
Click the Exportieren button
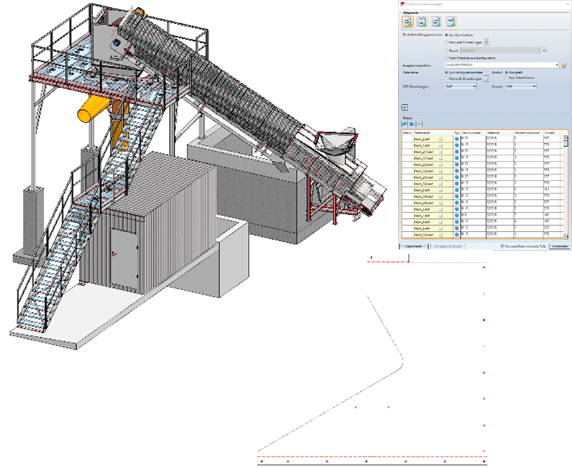click(x=414, y=246)
